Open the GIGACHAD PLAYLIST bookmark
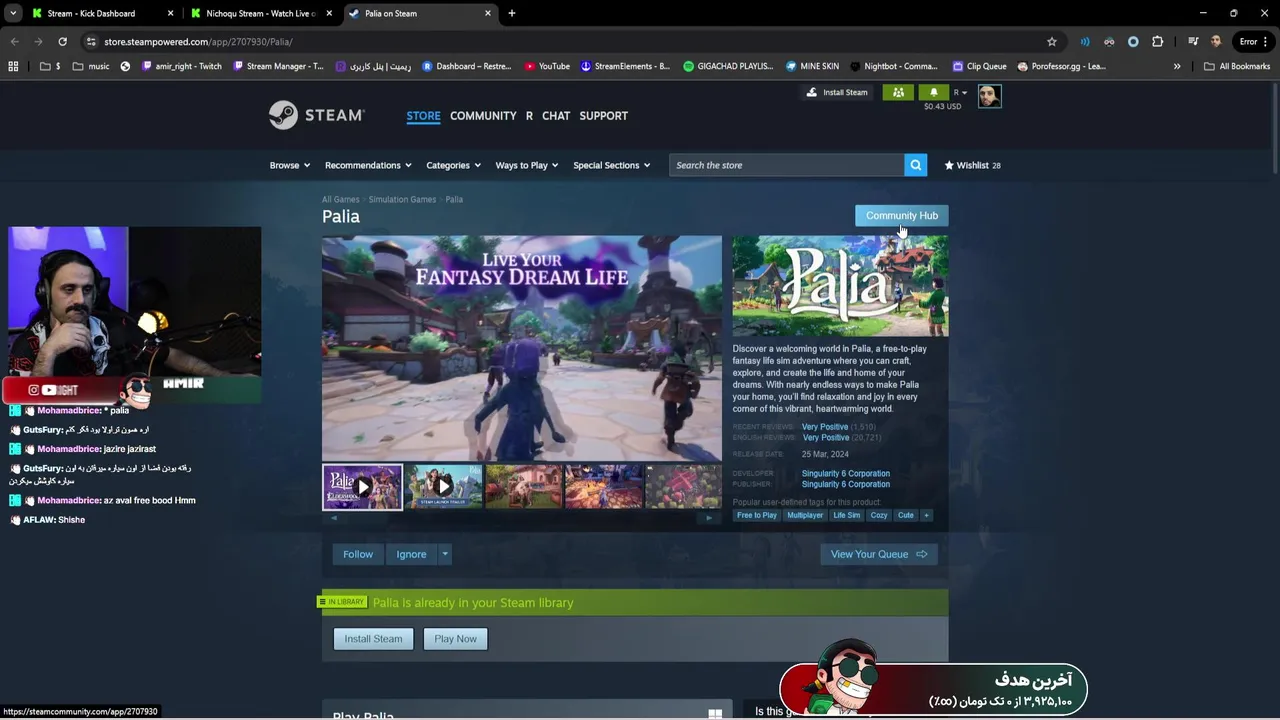The width and height of the screenshot is (1280, 720). pos(728,66)
